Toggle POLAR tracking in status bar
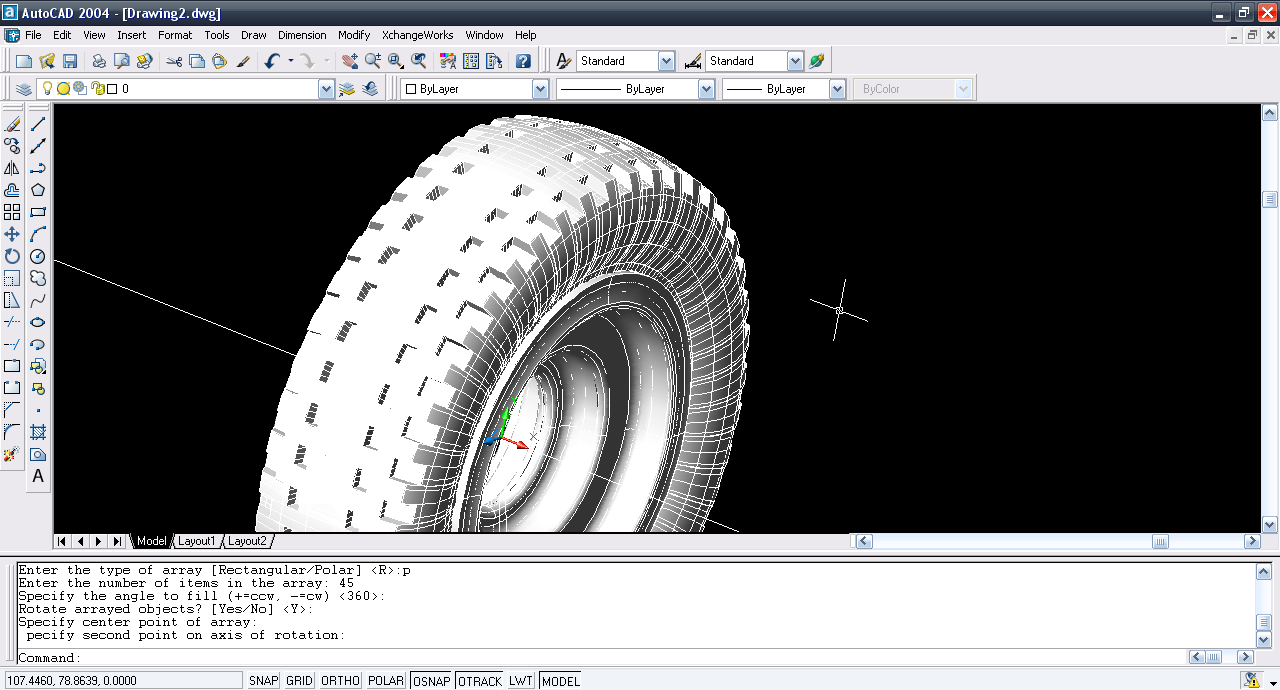This screenshot has width=1280, height=690. (x=386, y=681)
